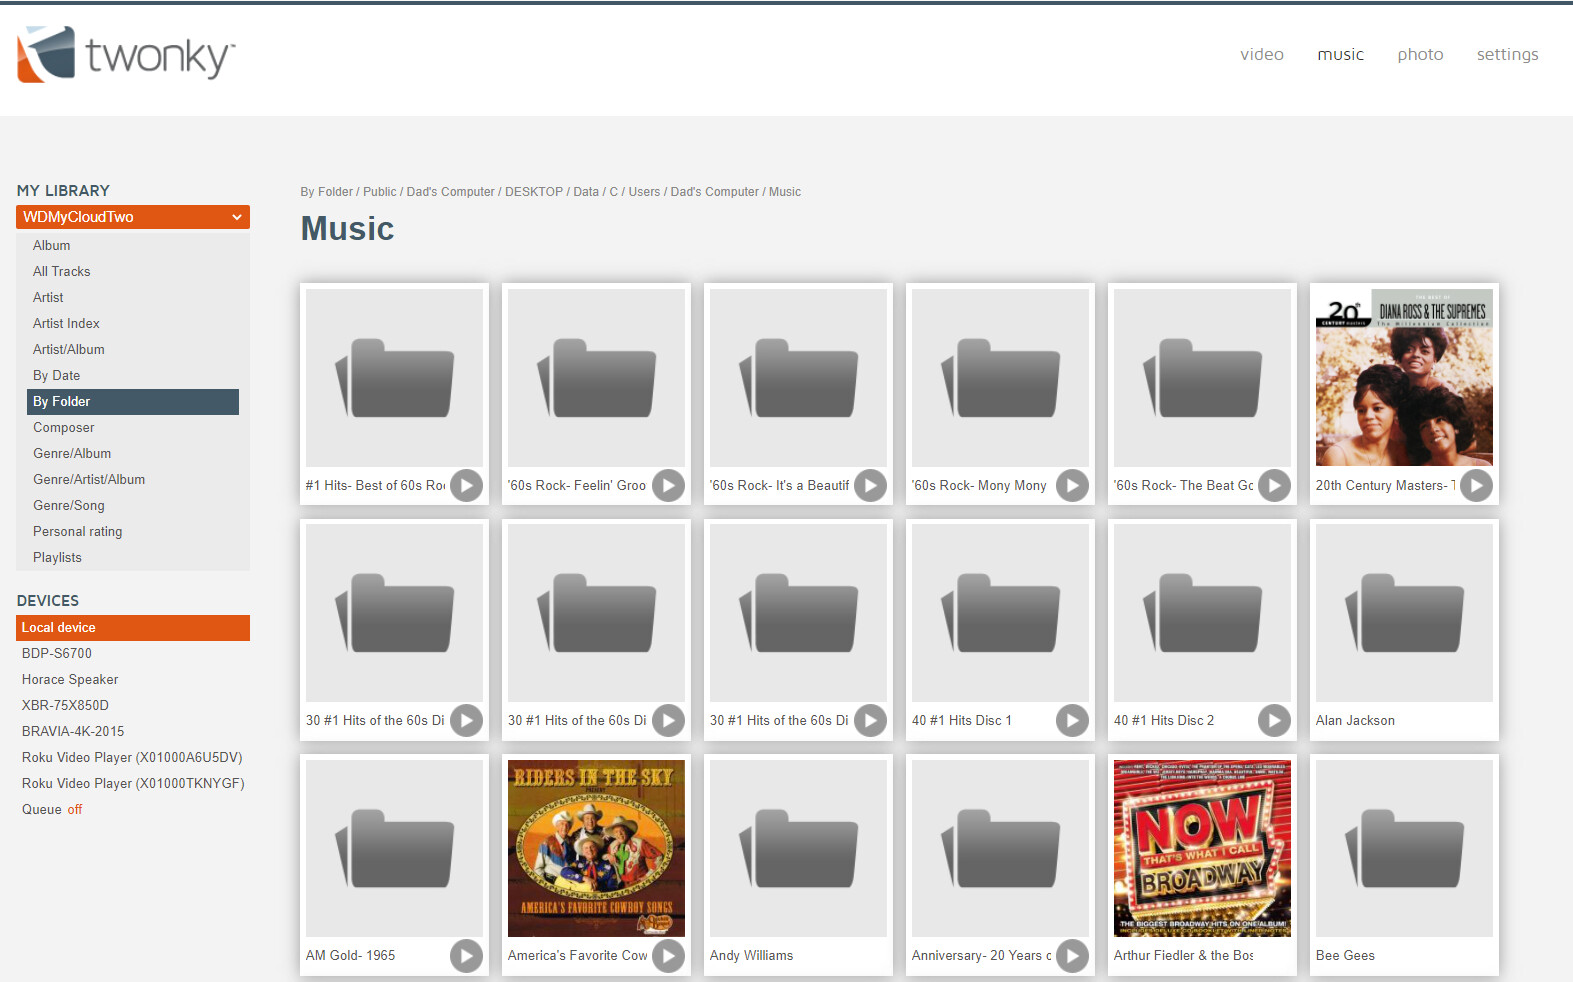Viewport: 1573px width, 982px height.
Task: Open the AM Gold- 1965 folder icon
Action: [394, 848]
